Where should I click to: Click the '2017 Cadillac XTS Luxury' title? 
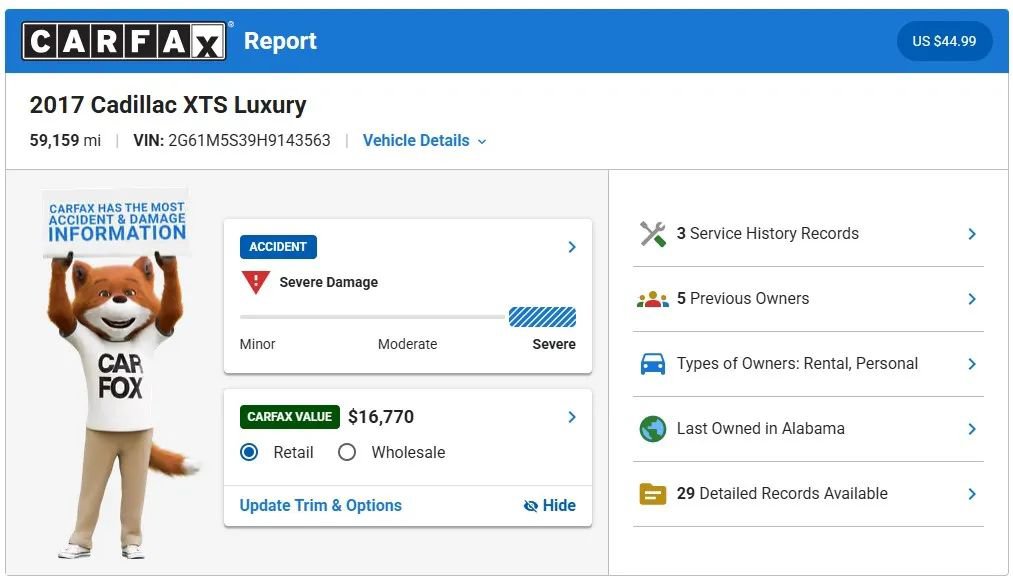pos(168,105)
